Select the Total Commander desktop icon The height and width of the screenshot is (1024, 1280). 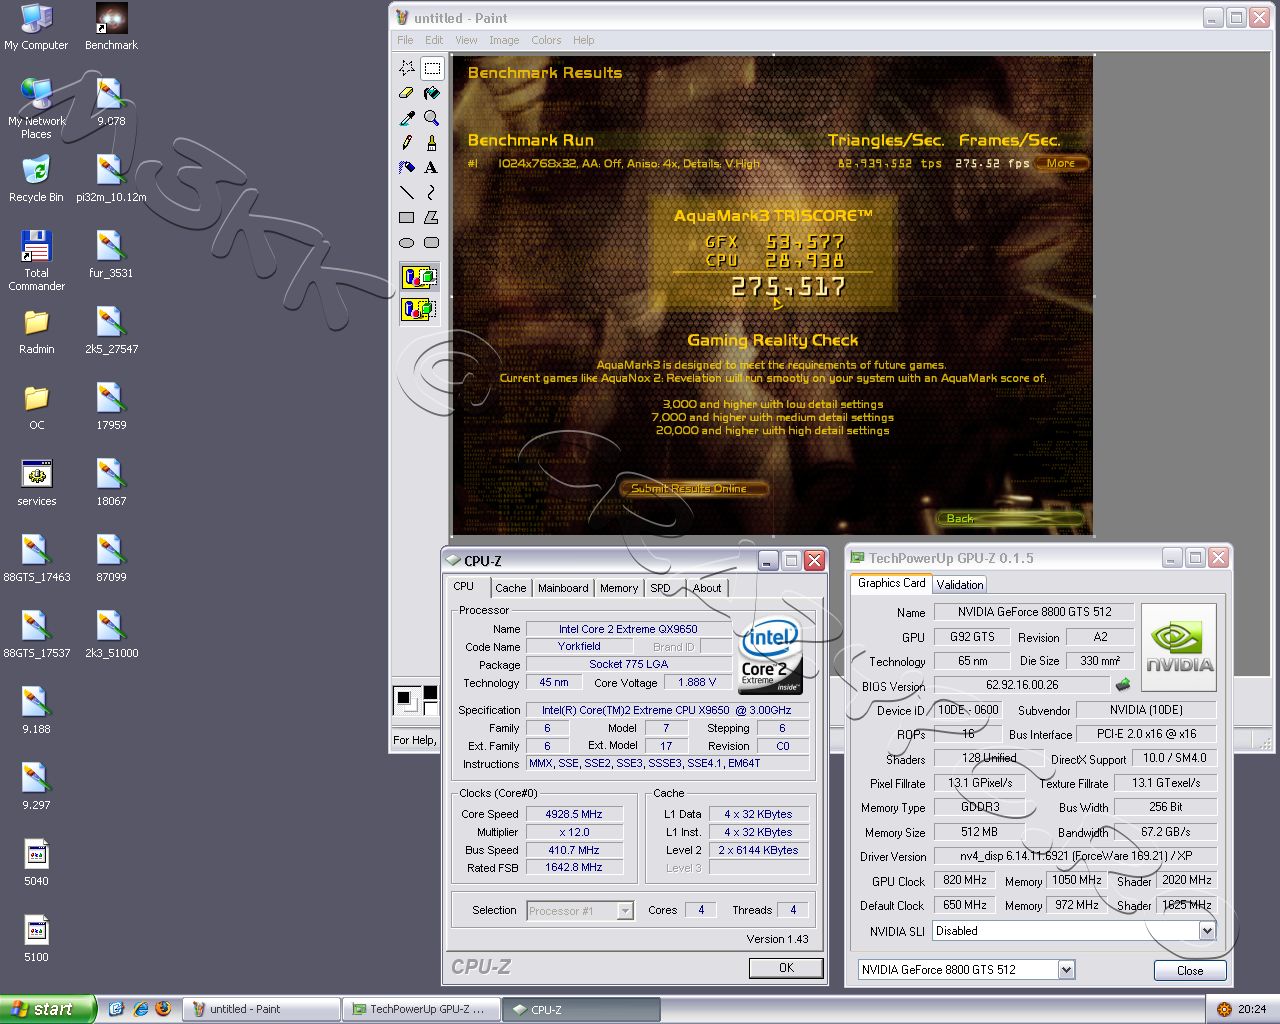36,260
